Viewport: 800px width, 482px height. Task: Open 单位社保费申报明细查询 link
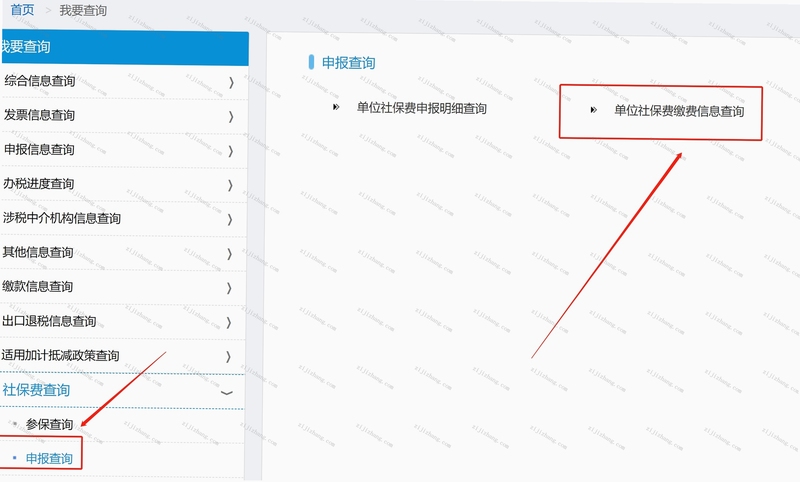[x=421, y=108]
